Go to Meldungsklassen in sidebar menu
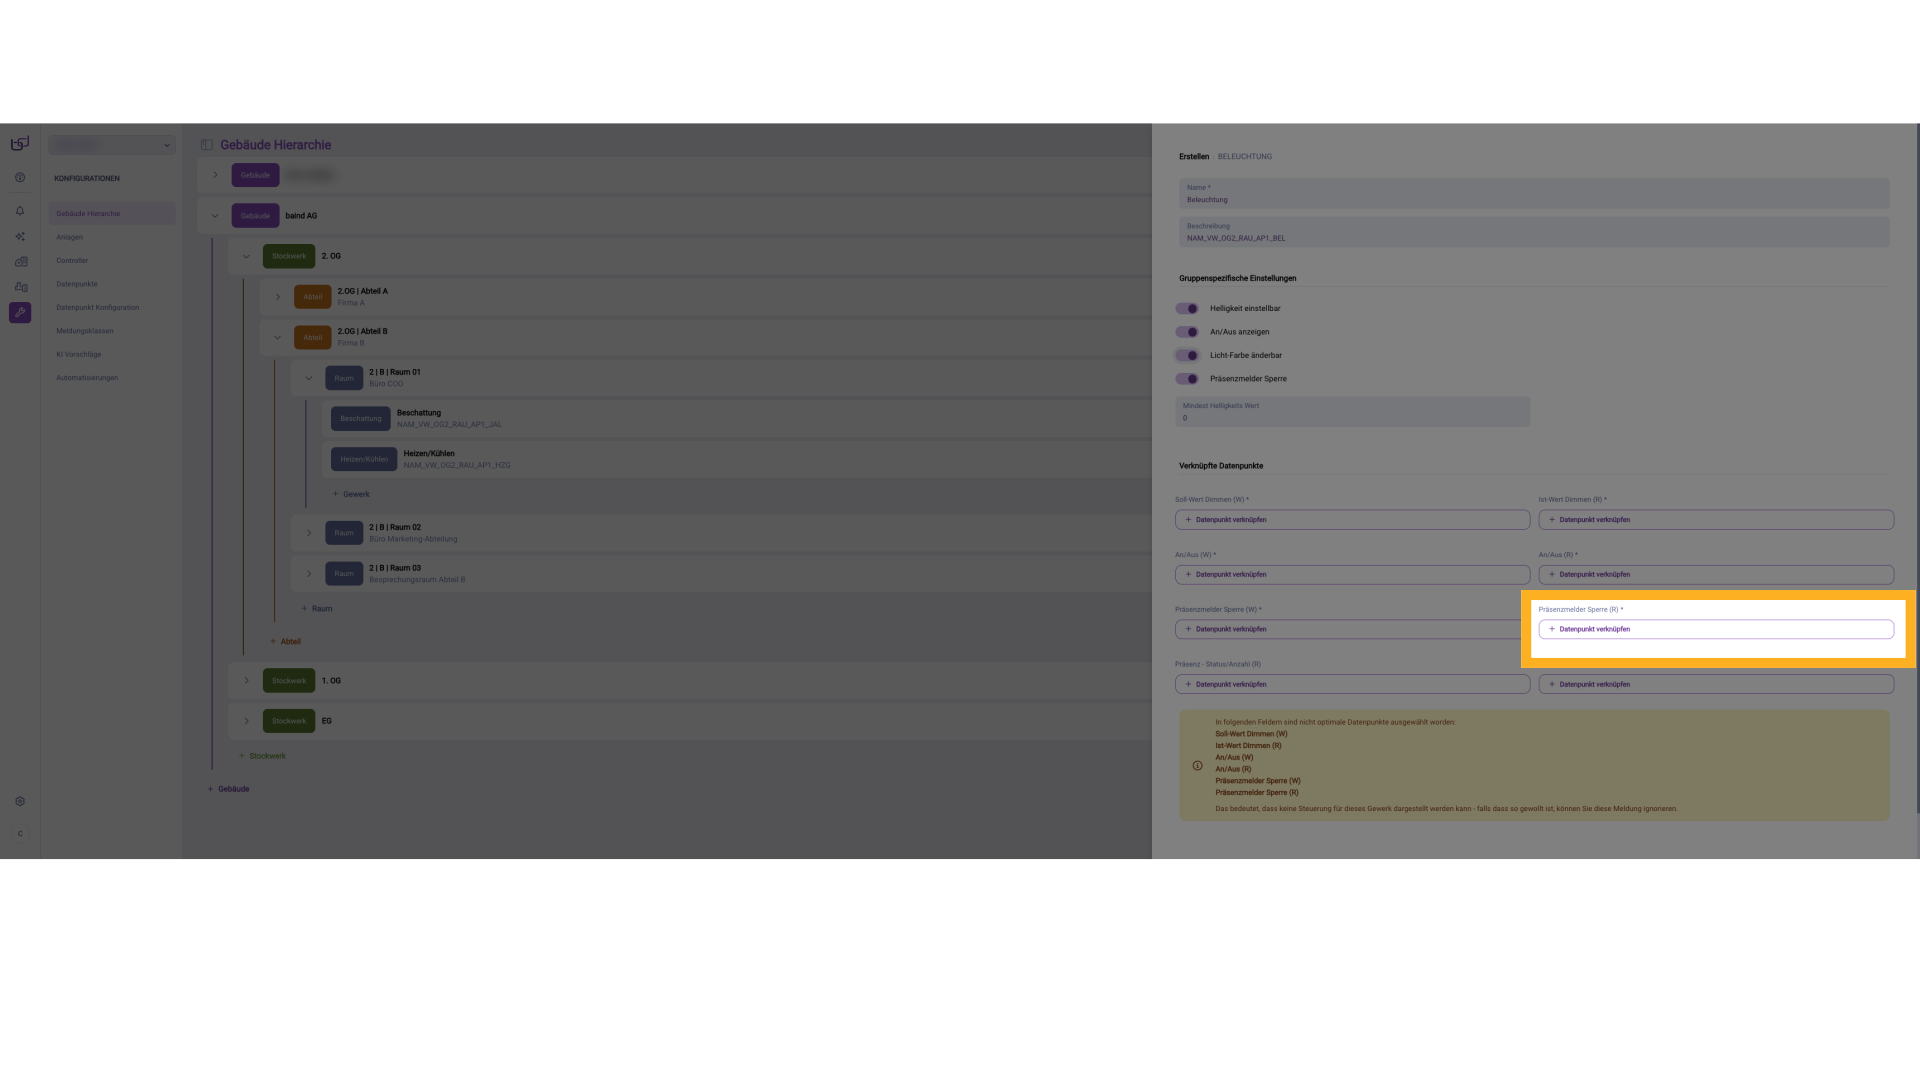 85,331
